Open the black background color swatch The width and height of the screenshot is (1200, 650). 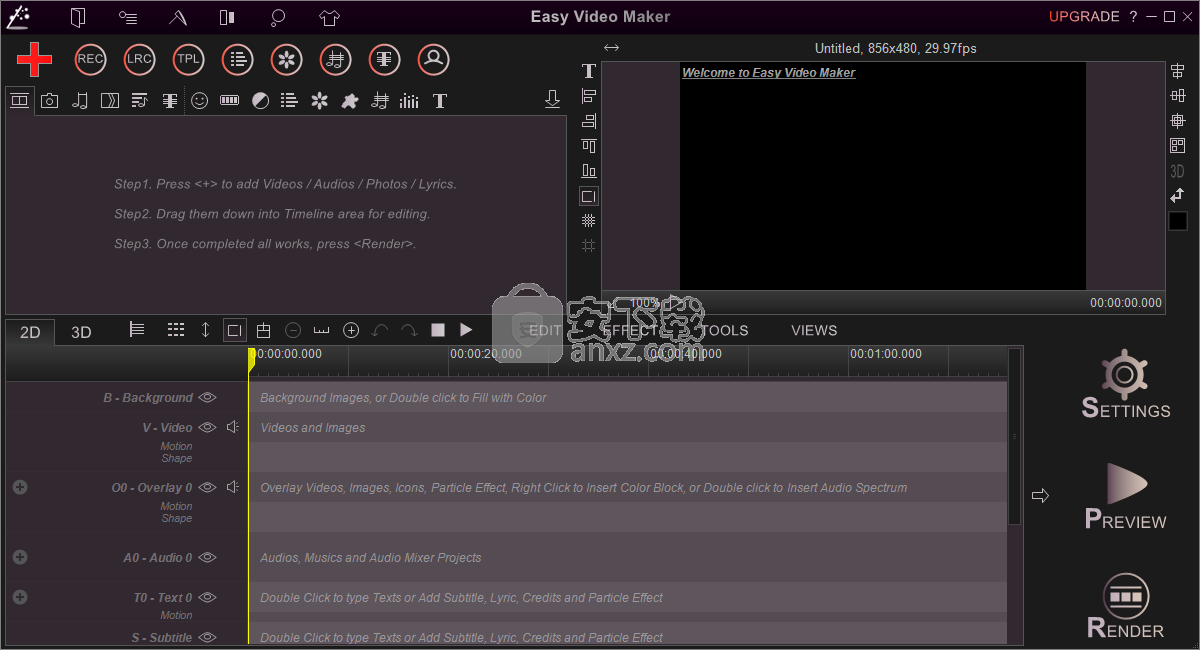coord(1178,221)
